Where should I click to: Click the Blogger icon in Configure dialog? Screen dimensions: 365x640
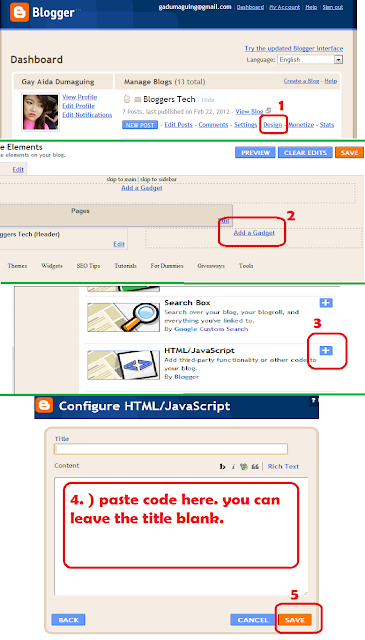44,406
